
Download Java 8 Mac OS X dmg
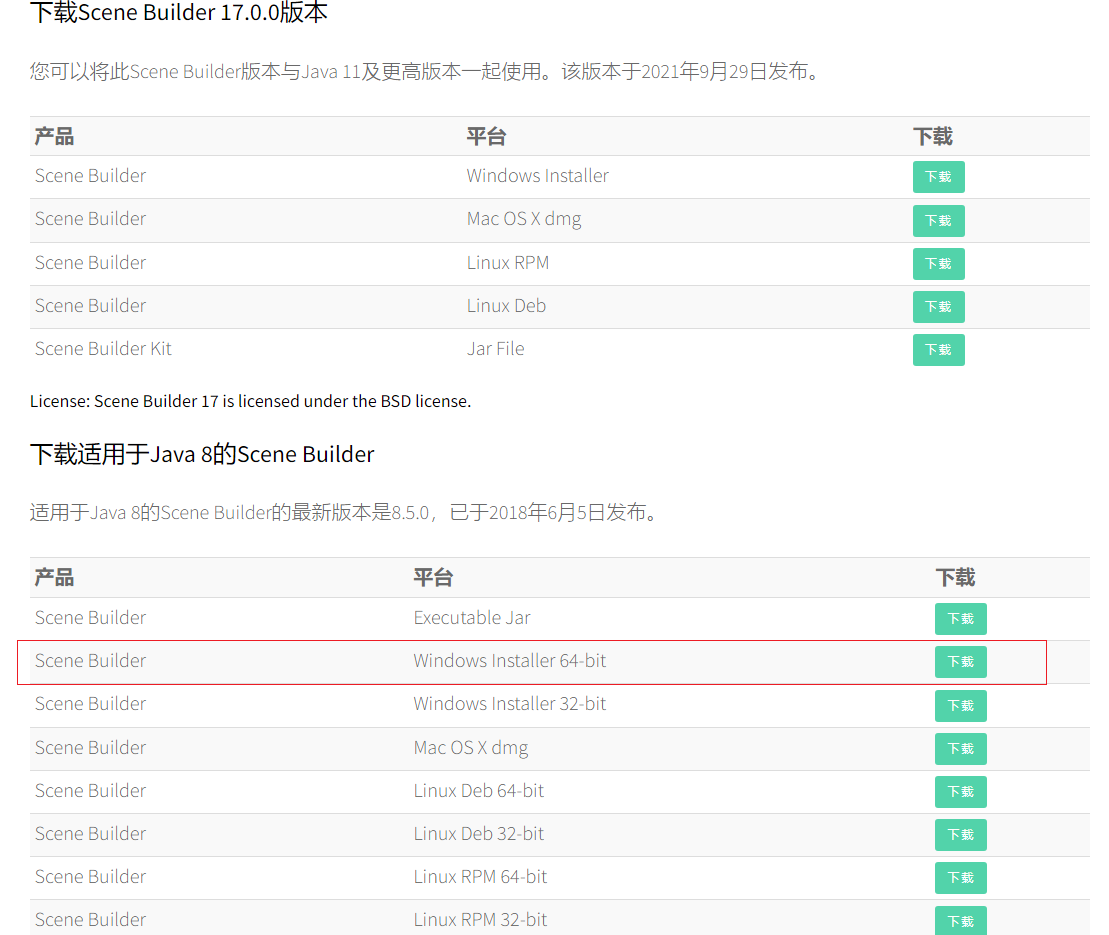[x=960, y=749]
